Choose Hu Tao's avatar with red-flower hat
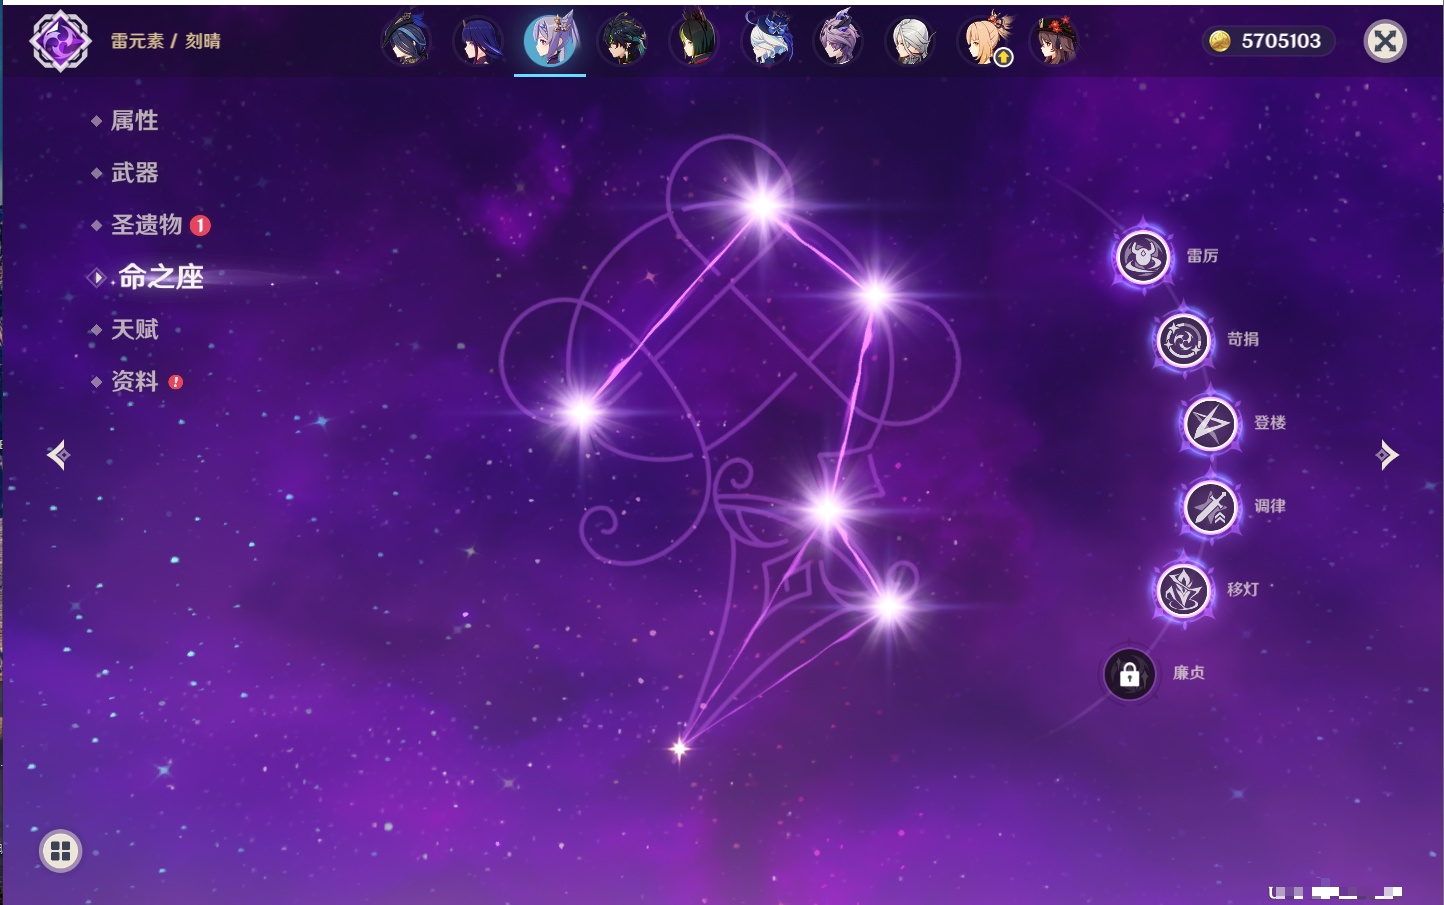The image size is (1444, 905). coord(1055,42)
